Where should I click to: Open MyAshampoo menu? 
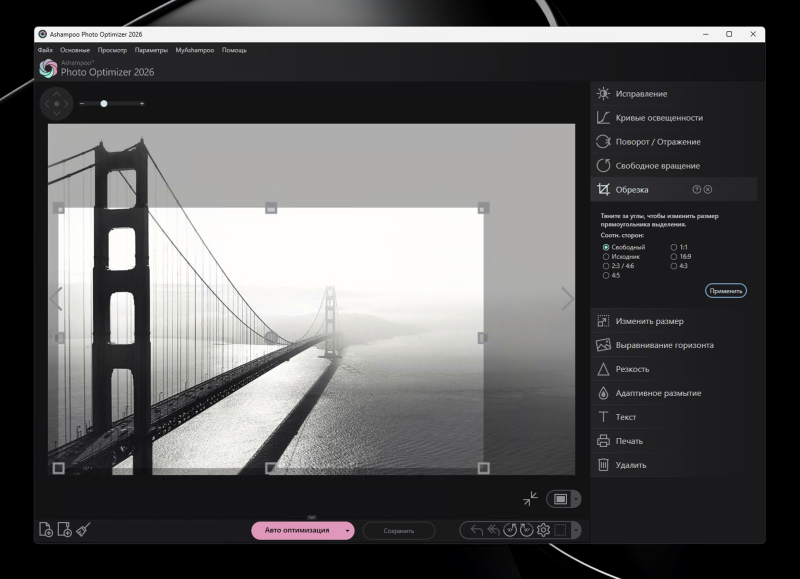coord(195,50)
